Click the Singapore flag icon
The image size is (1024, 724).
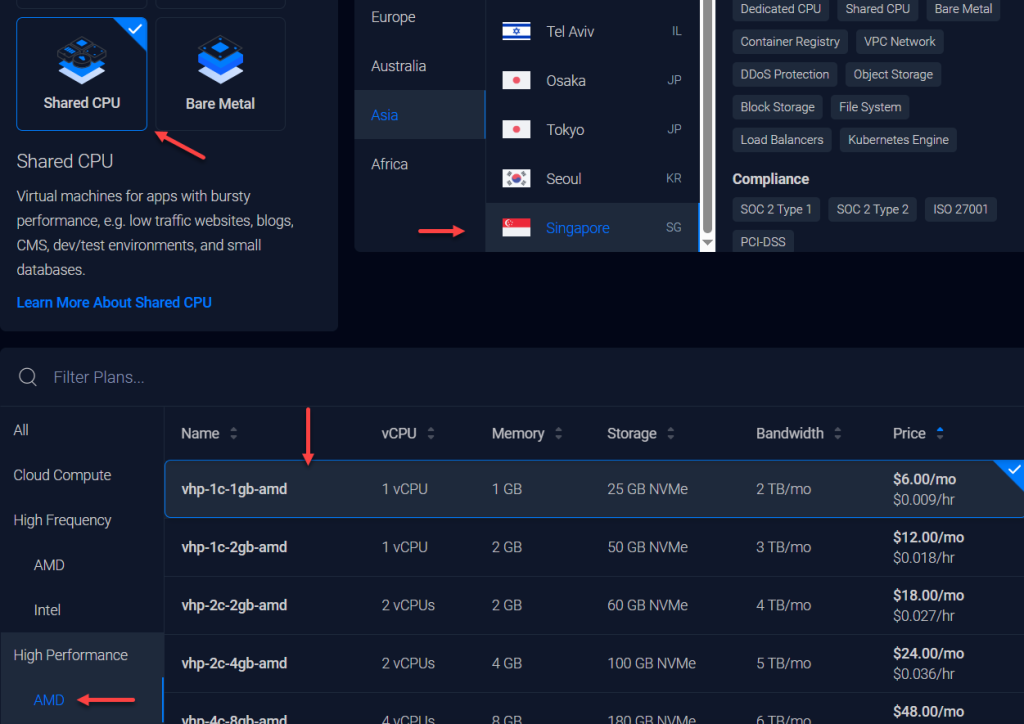[515, 227]
